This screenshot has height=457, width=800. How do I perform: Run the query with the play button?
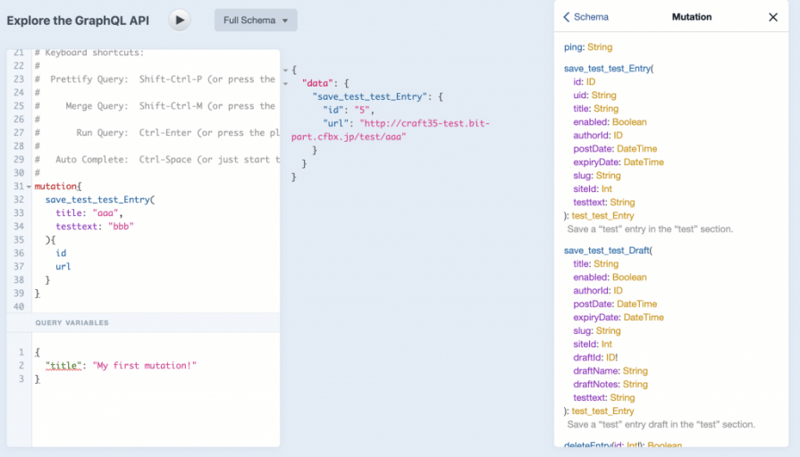[x=179, y=19]
